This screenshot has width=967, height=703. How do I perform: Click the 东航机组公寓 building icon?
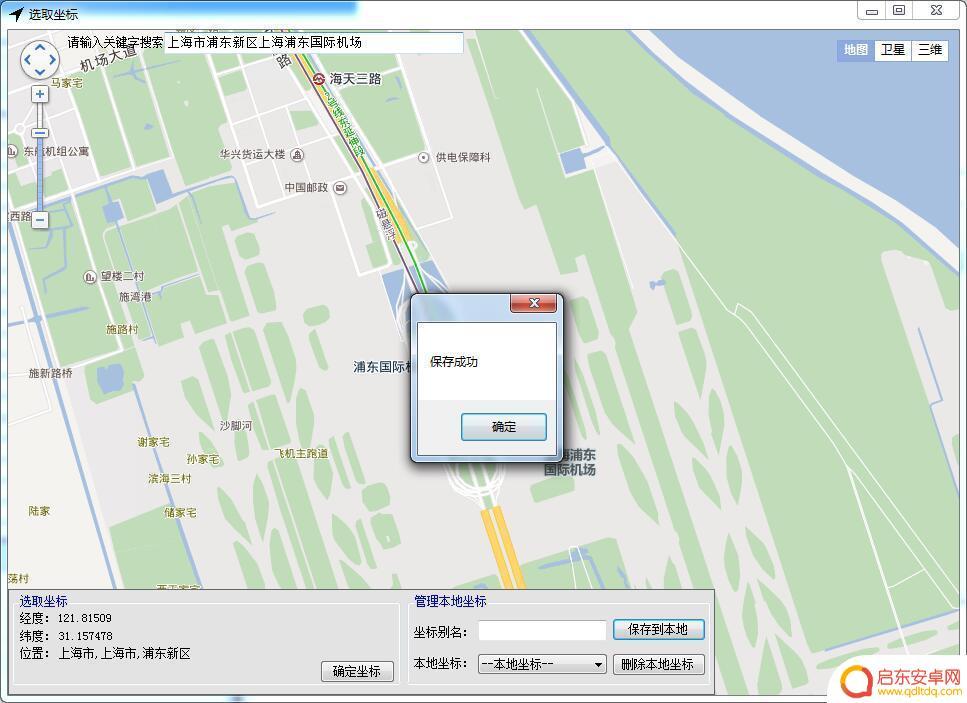click(x=12, y=150)
